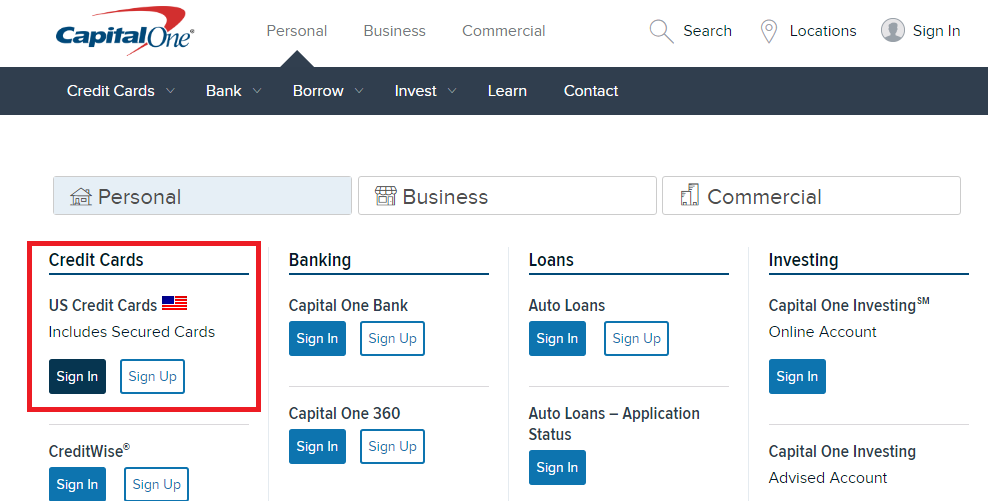This screenshot has height=501, width=988.
Task: Expand the Bank menu chevron
Action: coord(257,91)
